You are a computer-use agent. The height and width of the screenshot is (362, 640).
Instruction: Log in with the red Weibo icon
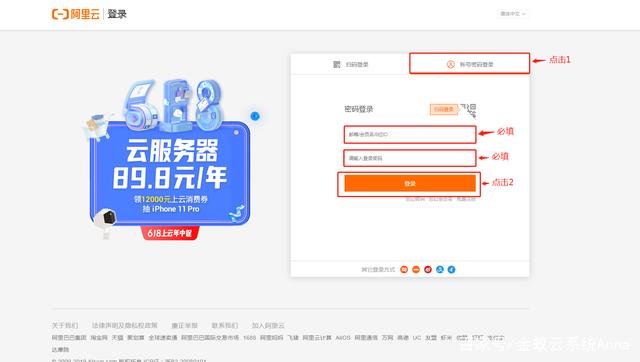(428, 269)
